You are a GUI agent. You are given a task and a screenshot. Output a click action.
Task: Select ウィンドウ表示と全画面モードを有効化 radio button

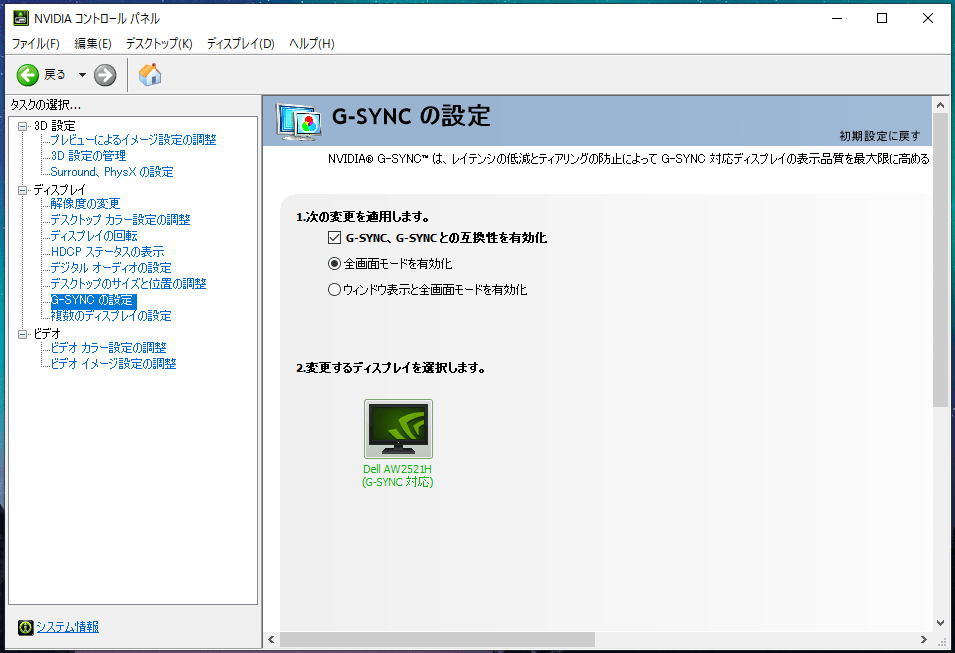pos(334,289)
